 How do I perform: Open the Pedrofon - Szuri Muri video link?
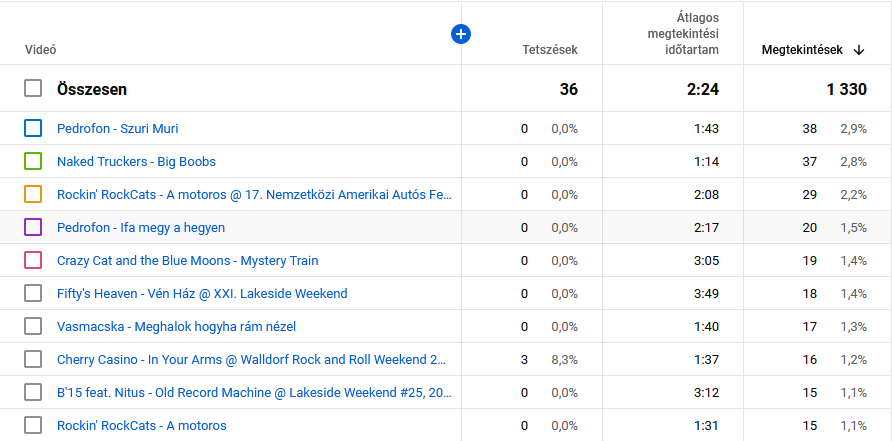118,128
